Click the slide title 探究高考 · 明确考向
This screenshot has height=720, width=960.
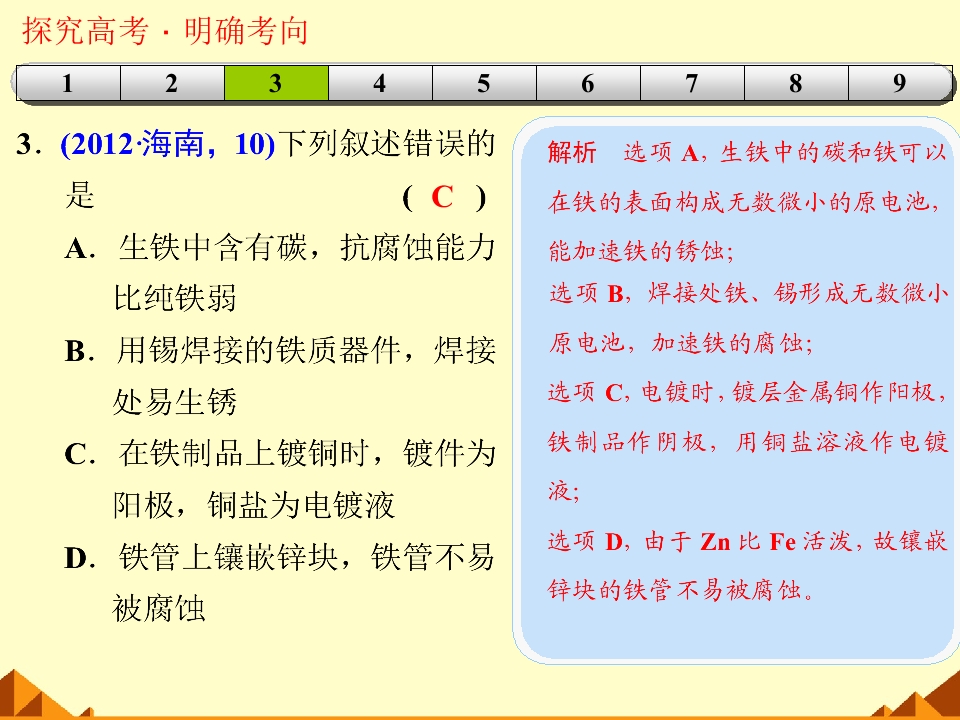coord(165,30)
